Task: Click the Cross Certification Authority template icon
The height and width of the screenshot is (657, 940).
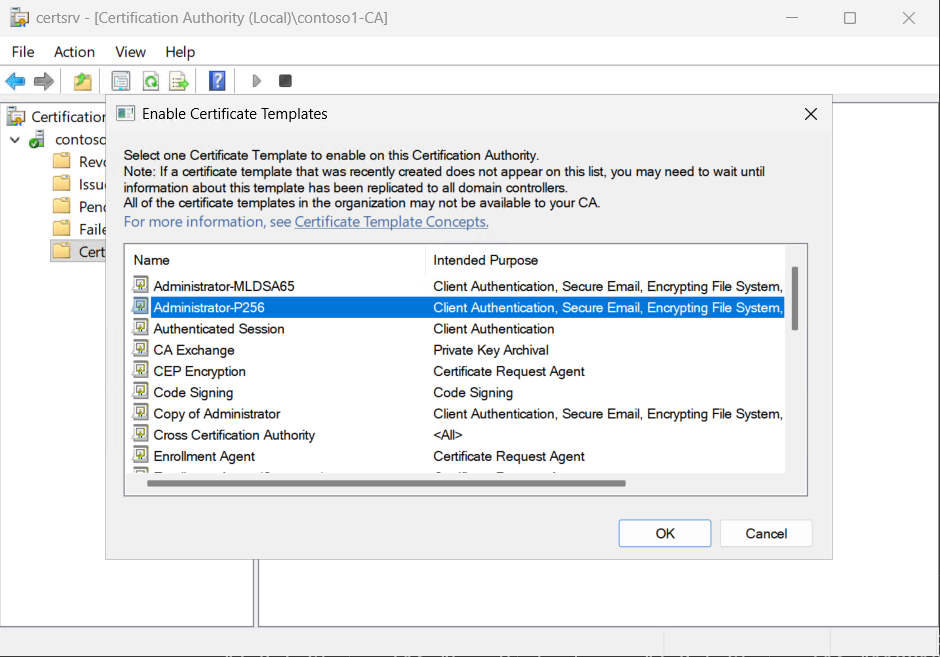Action: [x=140, y=433]
